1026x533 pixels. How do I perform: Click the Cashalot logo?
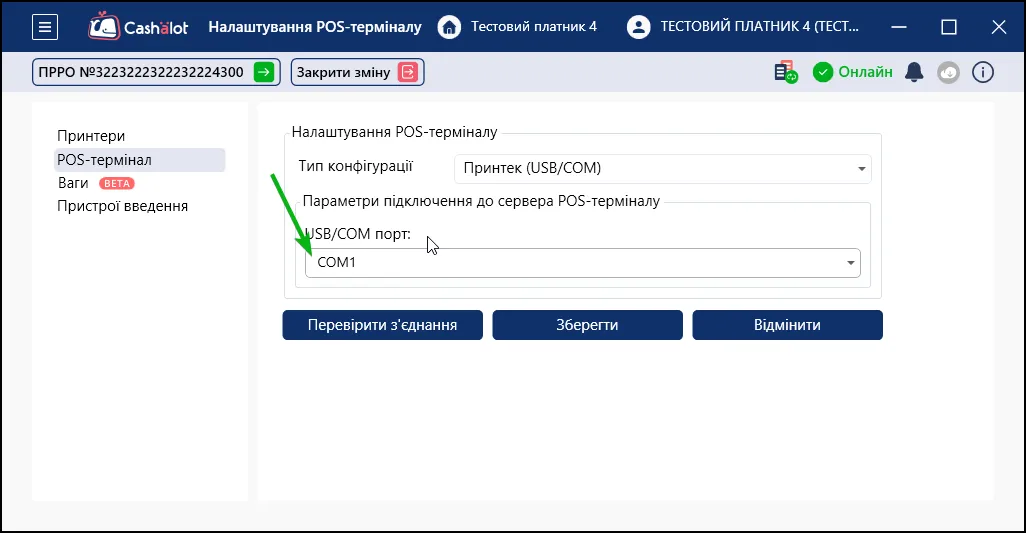click(x=139, y=27)
